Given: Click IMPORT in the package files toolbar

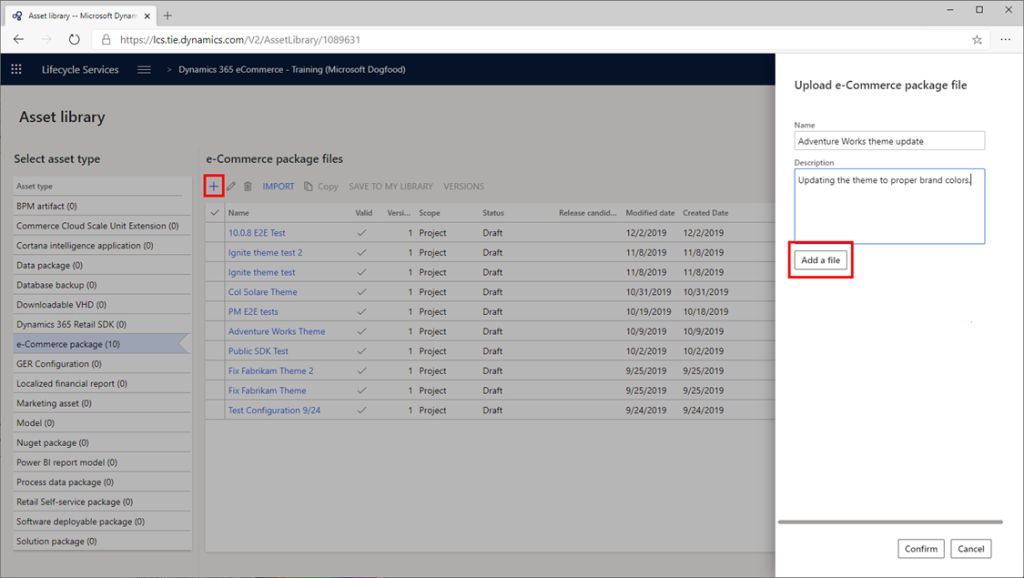Looking at the screenshot, I should point(278,187).
